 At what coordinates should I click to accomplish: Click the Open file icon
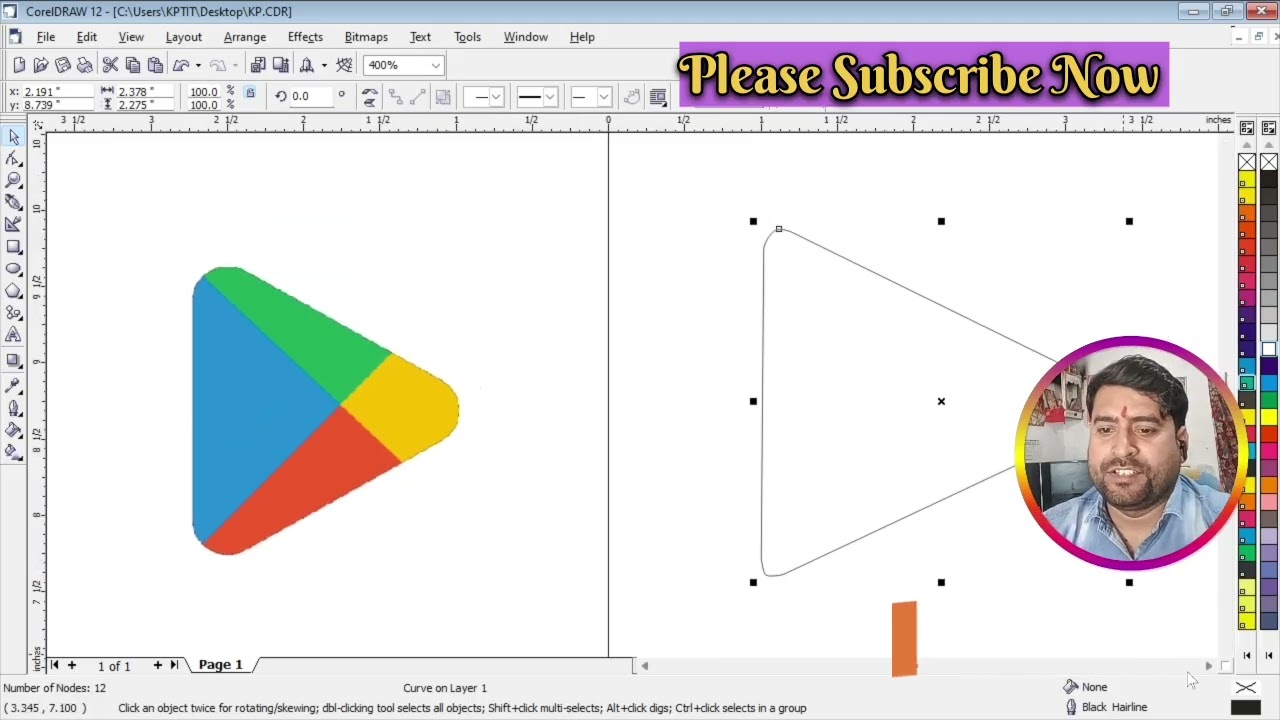[41, 65]
